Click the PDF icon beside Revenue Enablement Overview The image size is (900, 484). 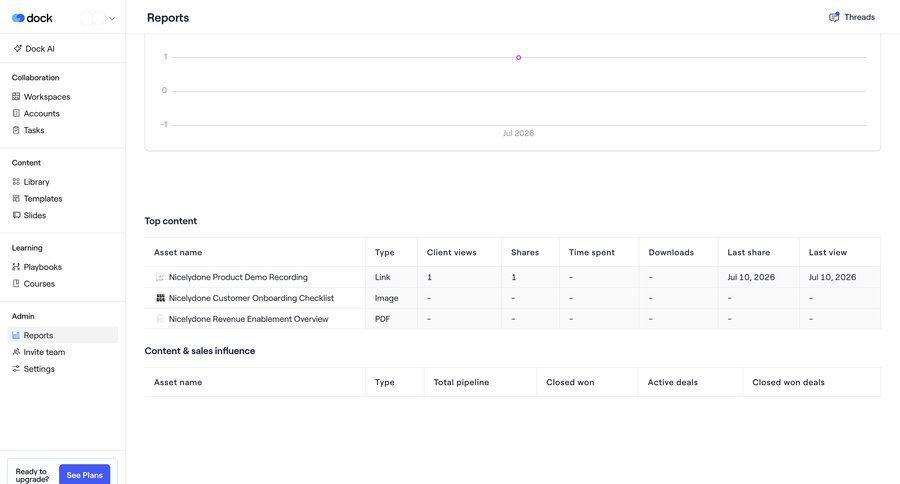(x=160, y=319)
